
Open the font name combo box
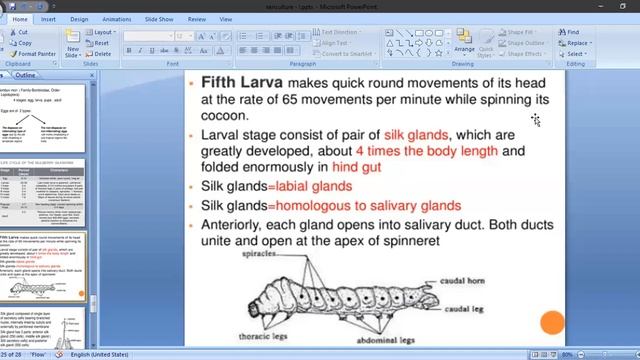(x=148, y=36)
